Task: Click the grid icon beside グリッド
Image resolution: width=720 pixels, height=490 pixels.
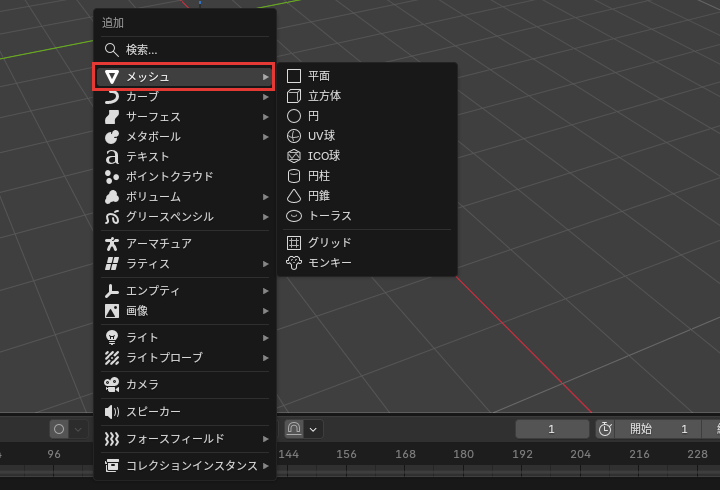Action: point(294,242)
